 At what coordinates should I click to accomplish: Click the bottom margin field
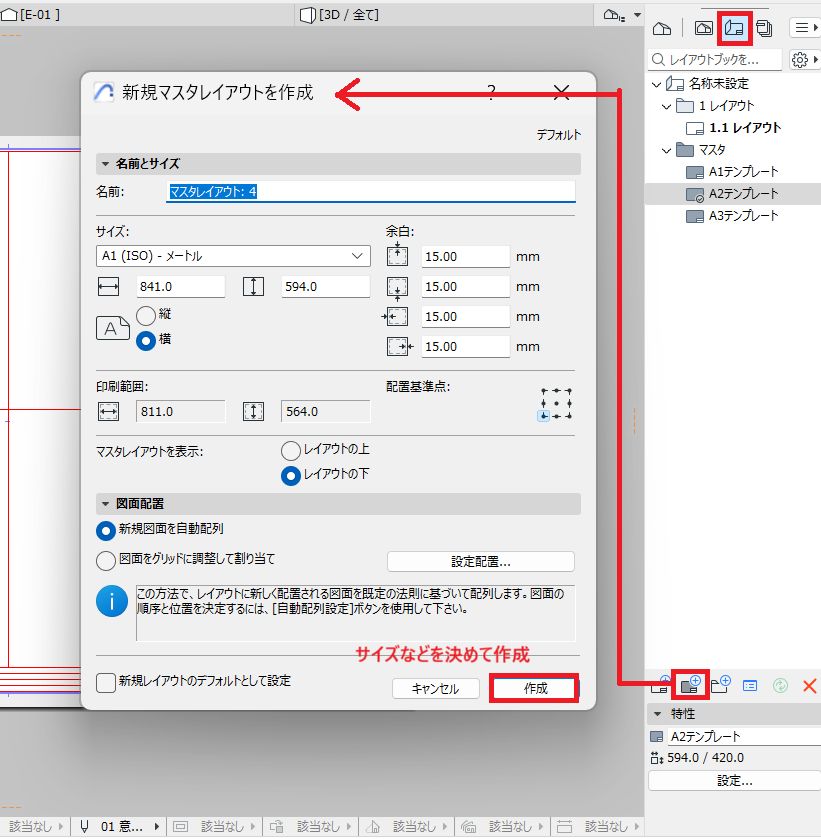pos(466,287)
